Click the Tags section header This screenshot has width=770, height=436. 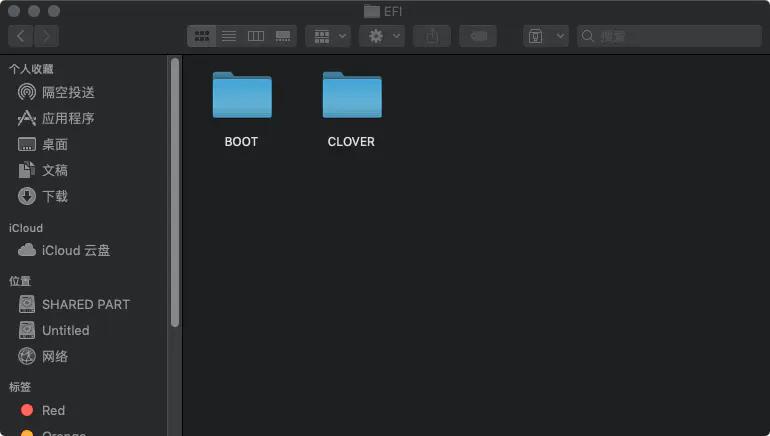pyautogui.click(x=20, y=387)
